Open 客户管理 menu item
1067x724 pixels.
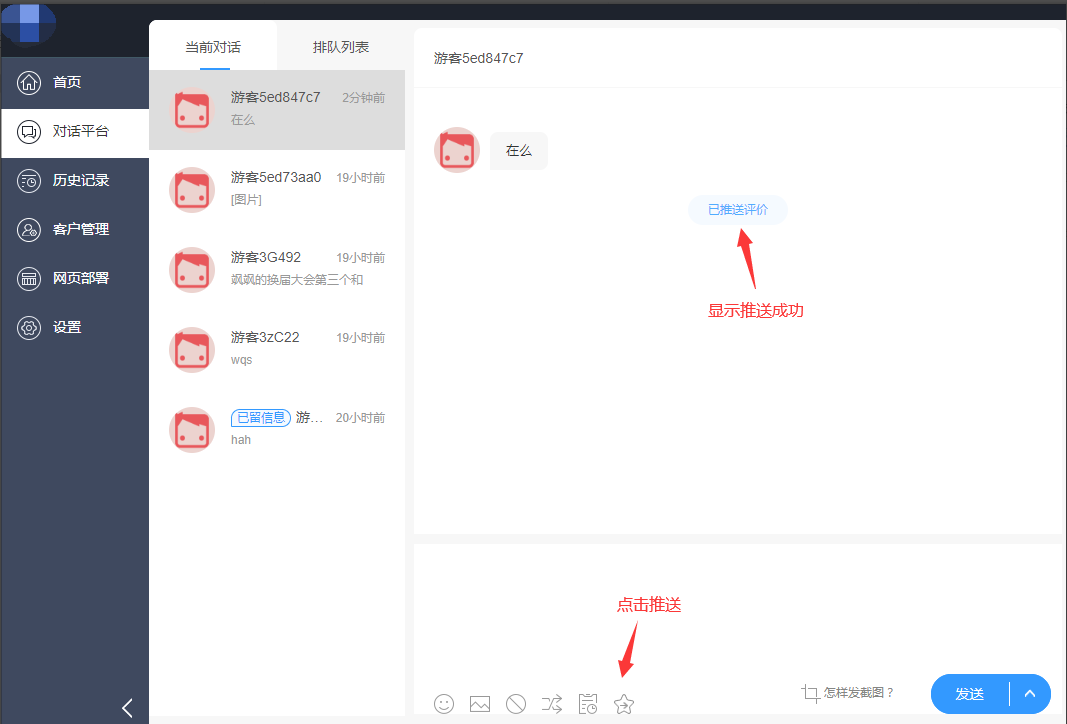coord(75,229)
